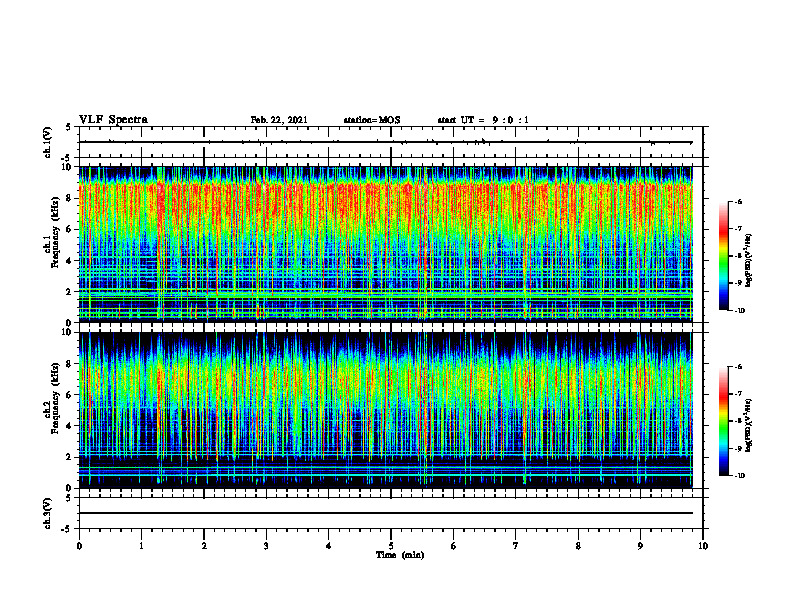
Task: Click the "-7" label on ch.2 colorbar
Action: 738,394
